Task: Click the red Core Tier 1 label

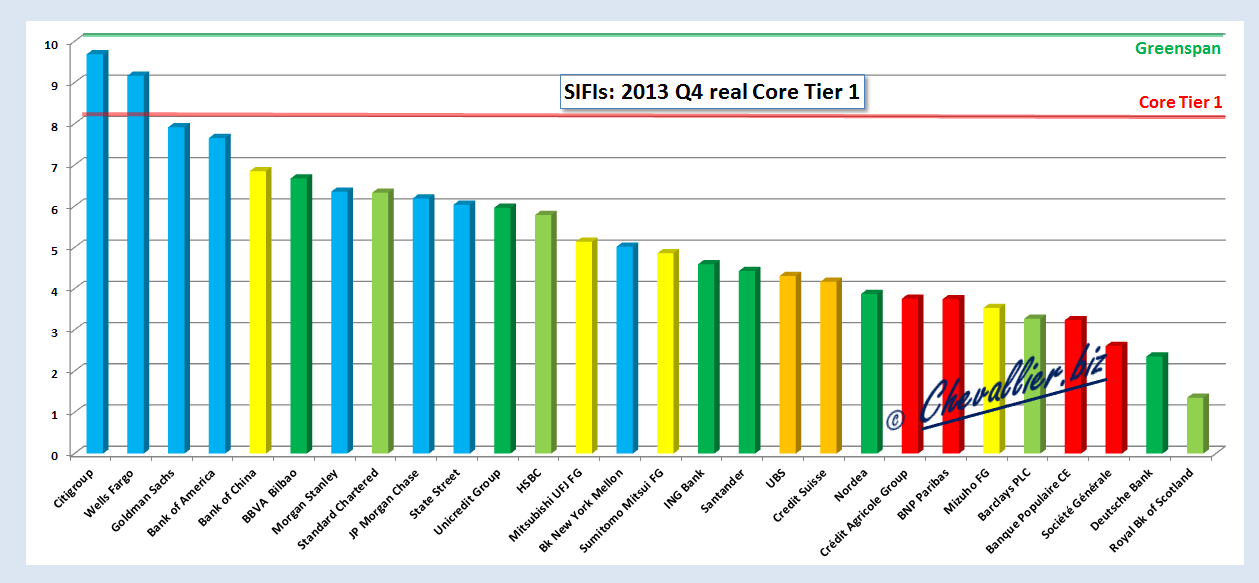Action: pyautogui.click(x=1180, y=102)
